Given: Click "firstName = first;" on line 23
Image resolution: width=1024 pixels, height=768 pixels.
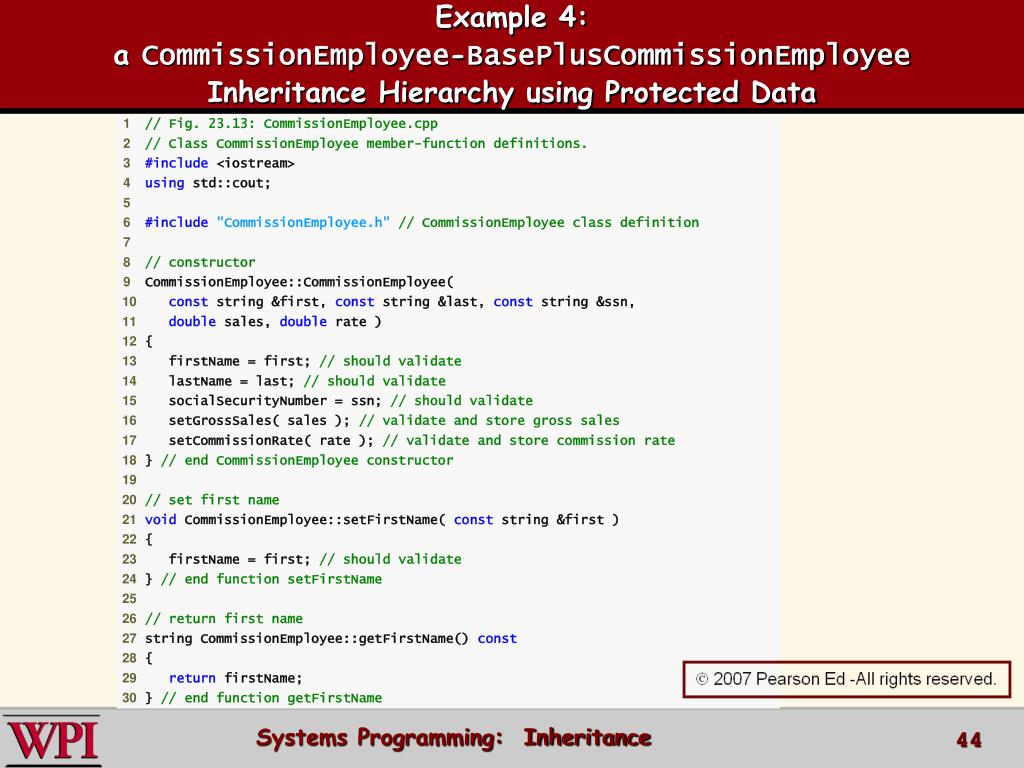Looking at the screenshot, I should 240,559.
